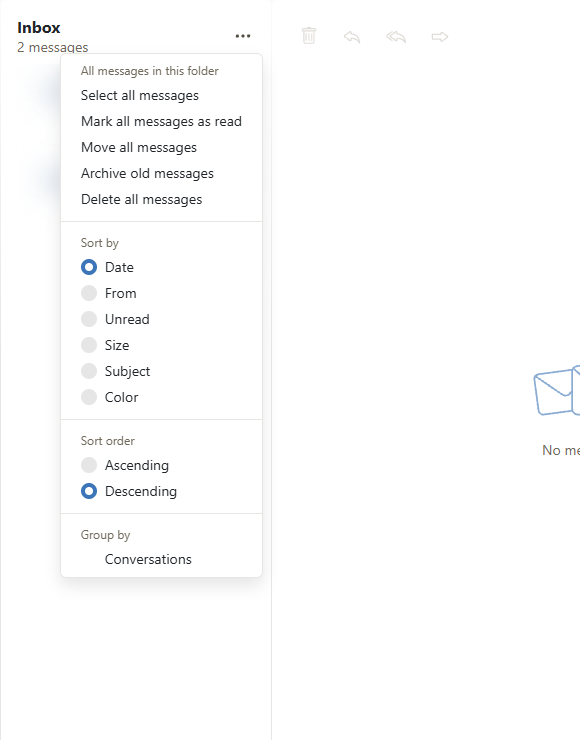Image resolution: width=580 pixels, height=740 pixels.
Task: Click the envelope illustration in reading pane
Action: (557, 391)
